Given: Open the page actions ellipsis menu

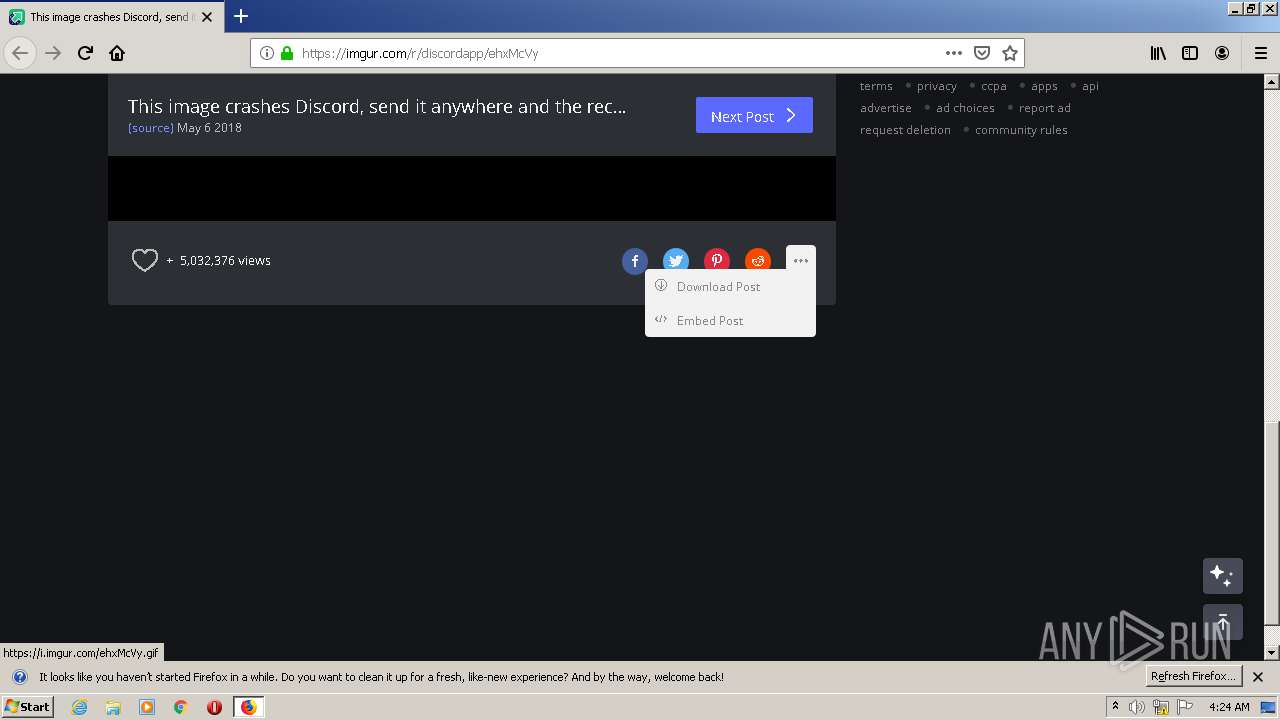Looking at the screenshot, I should [954, 53].
